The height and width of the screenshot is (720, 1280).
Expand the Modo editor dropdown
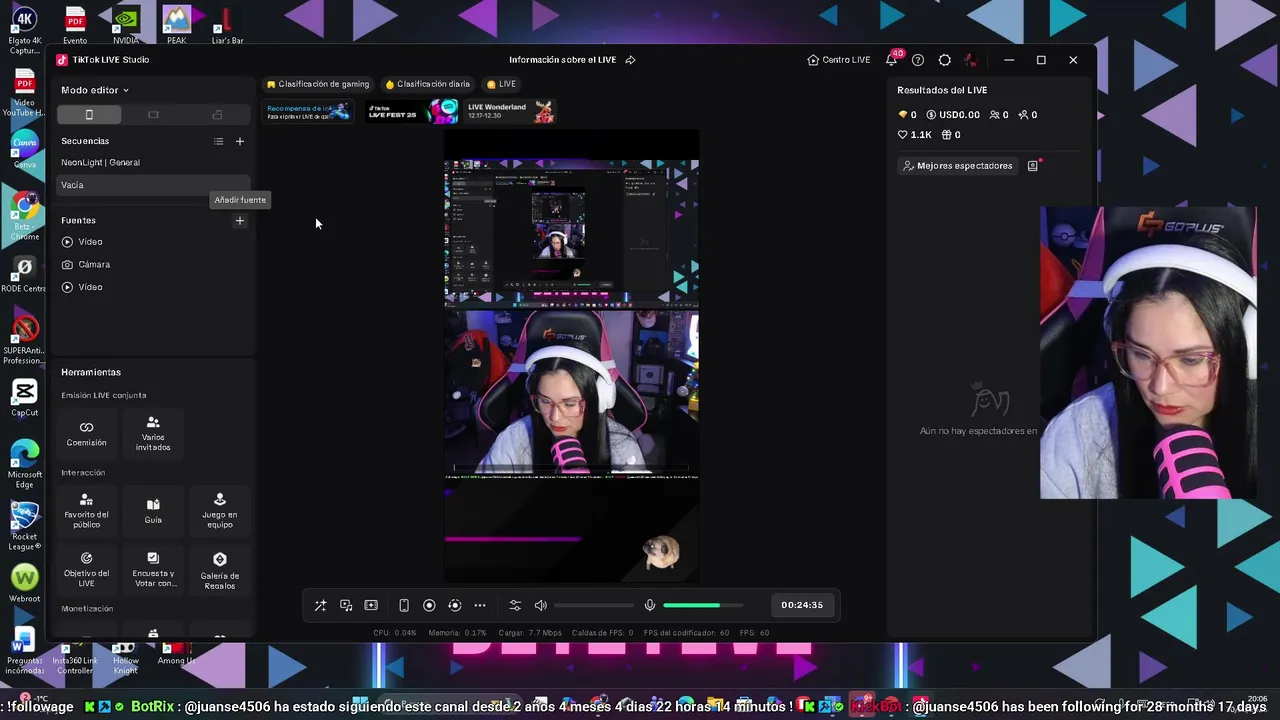[95, 90]
